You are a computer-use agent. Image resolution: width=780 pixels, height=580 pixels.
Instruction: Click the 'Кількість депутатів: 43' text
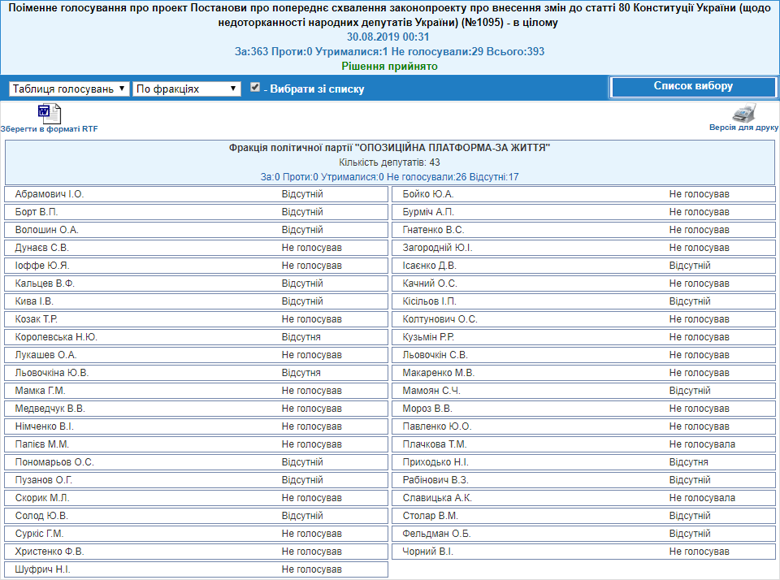click(390, 162)
